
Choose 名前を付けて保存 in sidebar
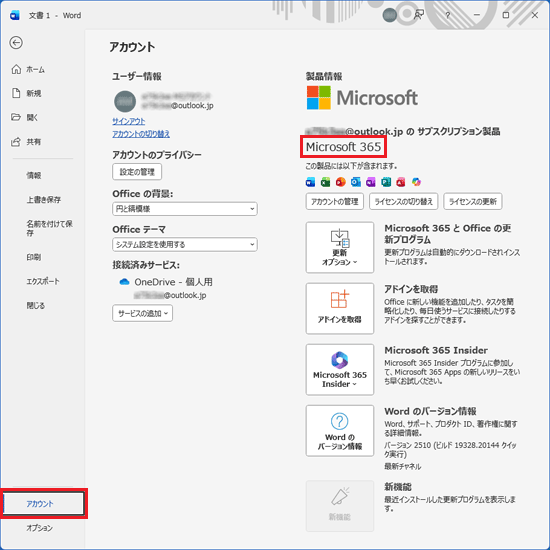coord(49,228)
